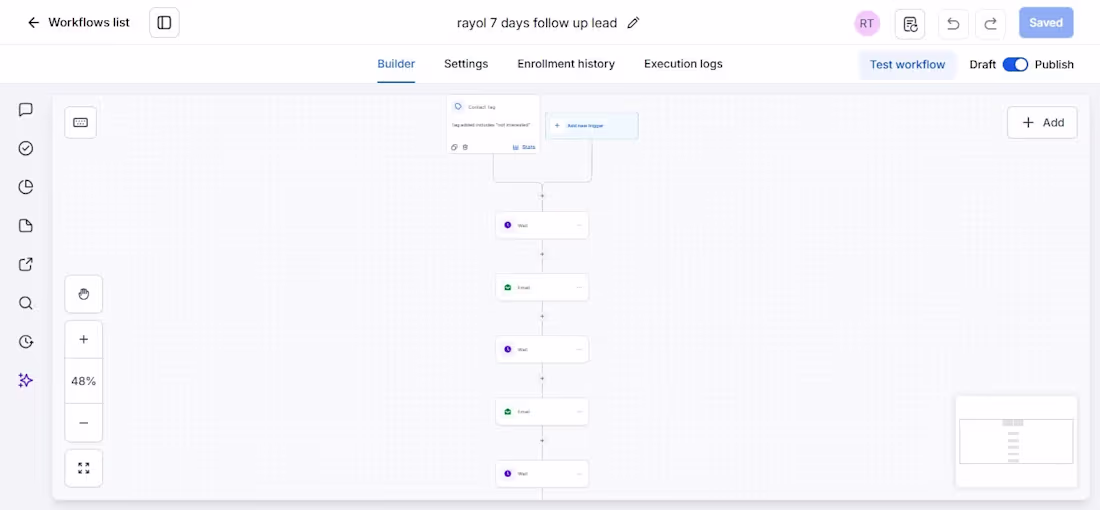1100x510 pixels.
Task: Redo the last change
Action: coord(991,24)
